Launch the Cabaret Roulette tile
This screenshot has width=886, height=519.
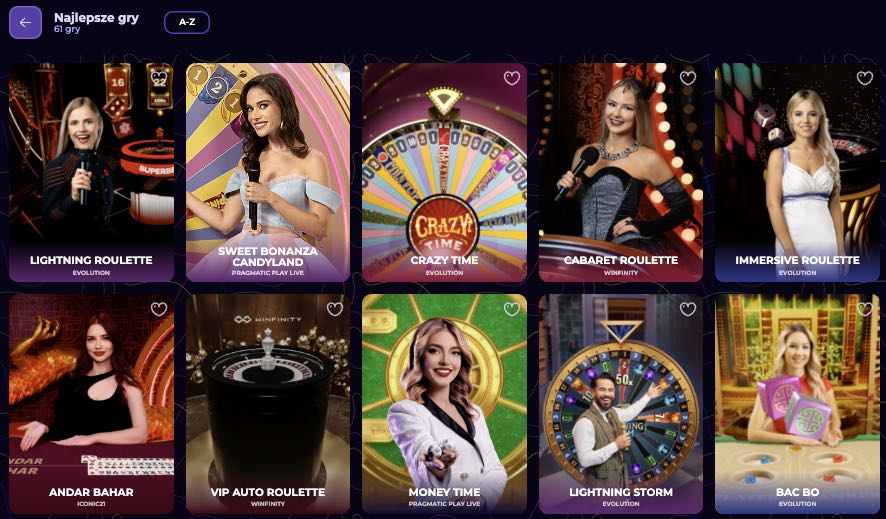tap(621, 172)
